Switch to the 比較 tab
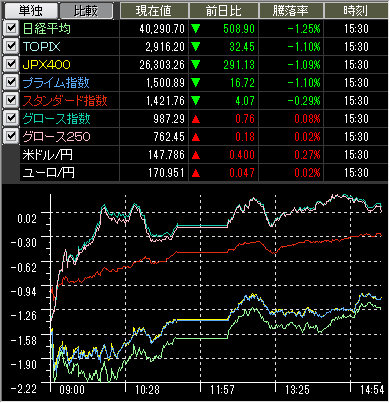The image size is (390, 403). (86, 11)
